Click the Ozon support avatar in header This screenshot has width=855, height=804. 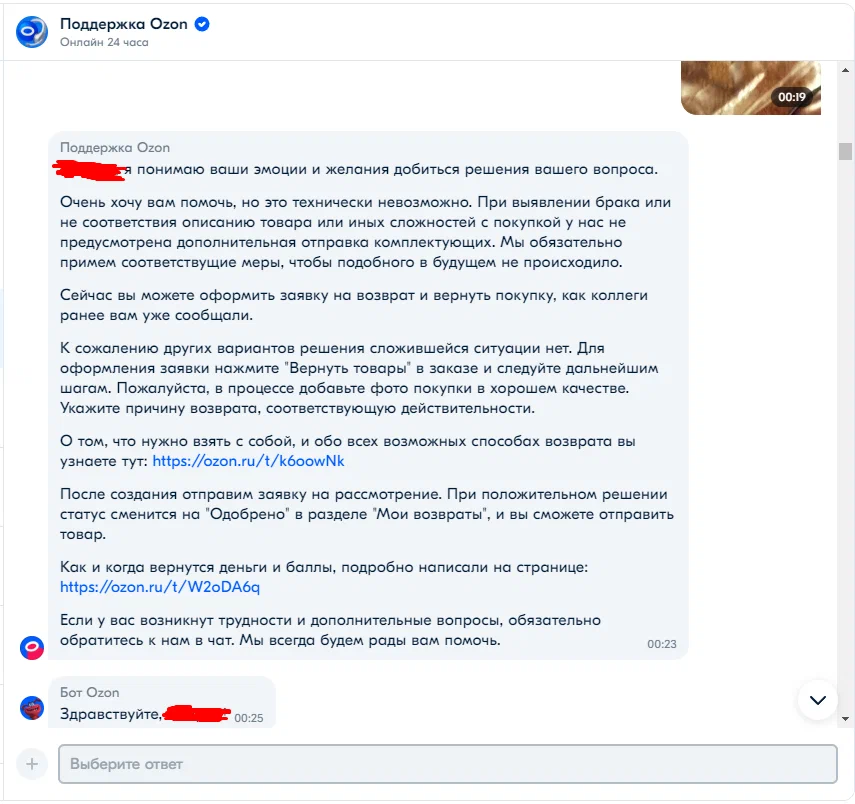click(x=32, y=32)
